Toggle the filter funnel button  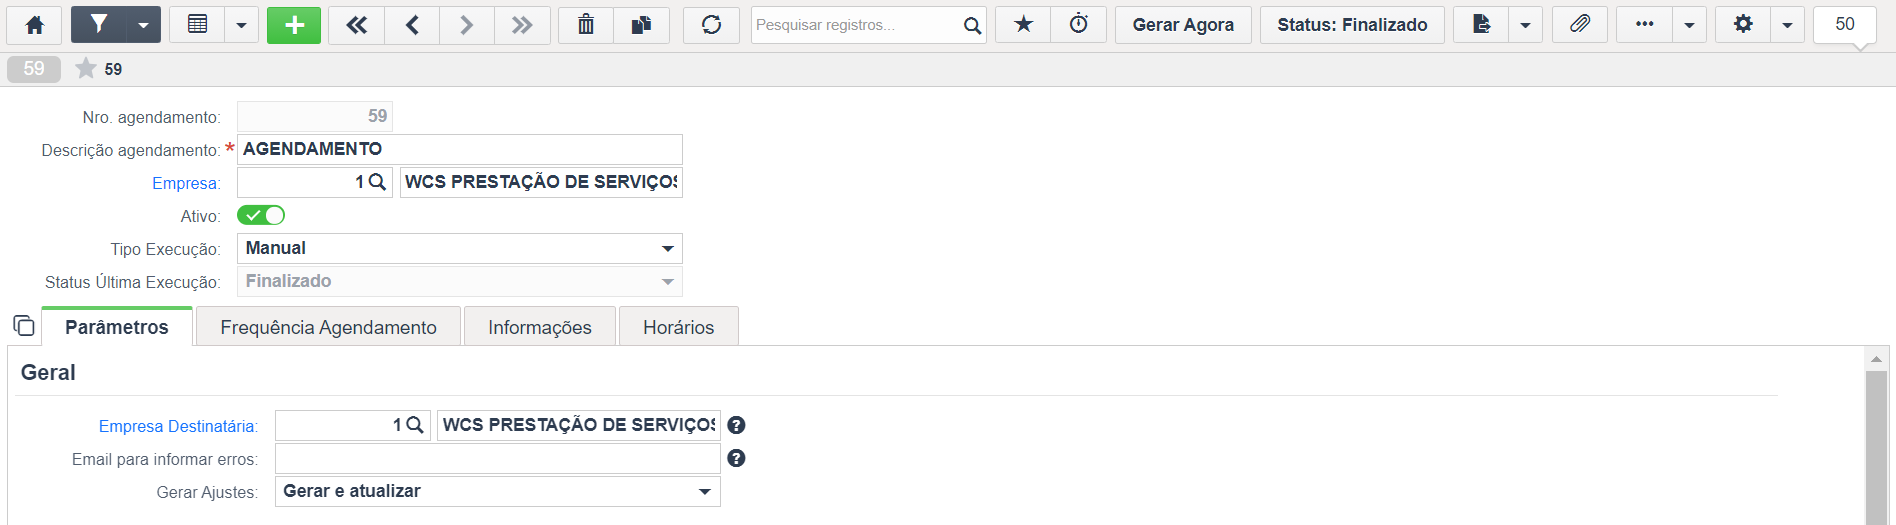tap(99, 25)
